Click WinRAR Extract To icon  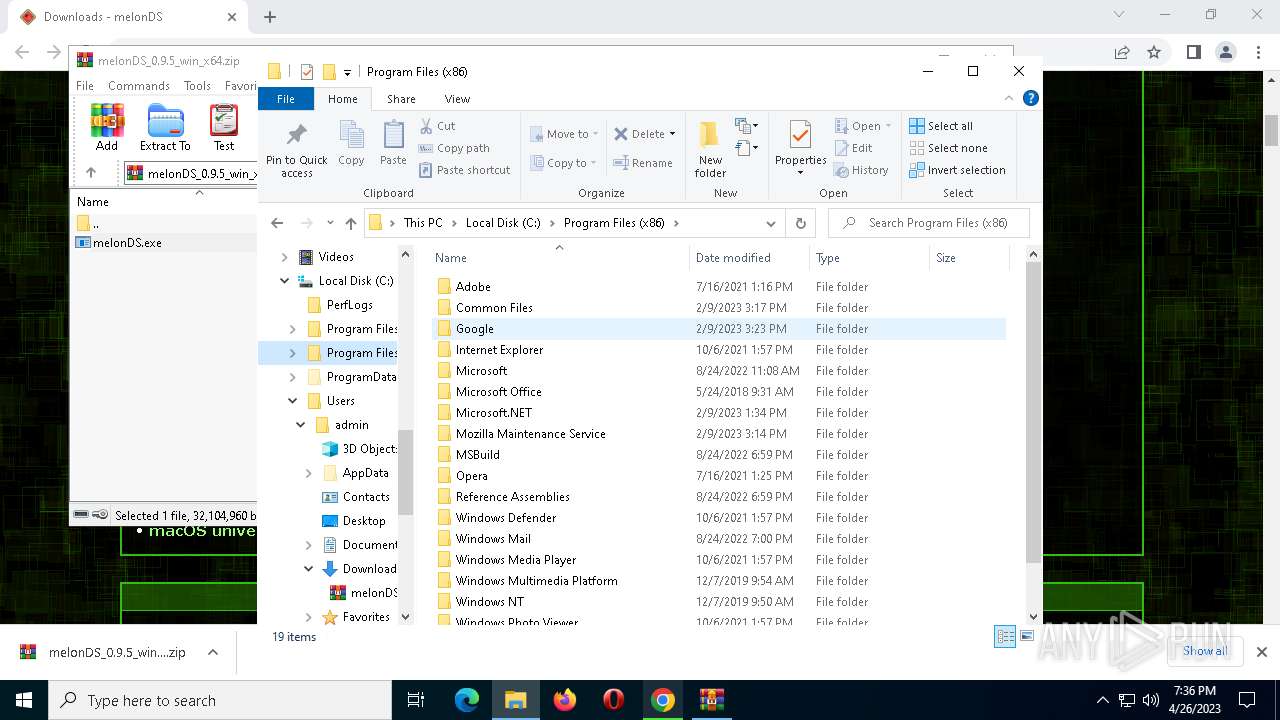tap(165, 128)
